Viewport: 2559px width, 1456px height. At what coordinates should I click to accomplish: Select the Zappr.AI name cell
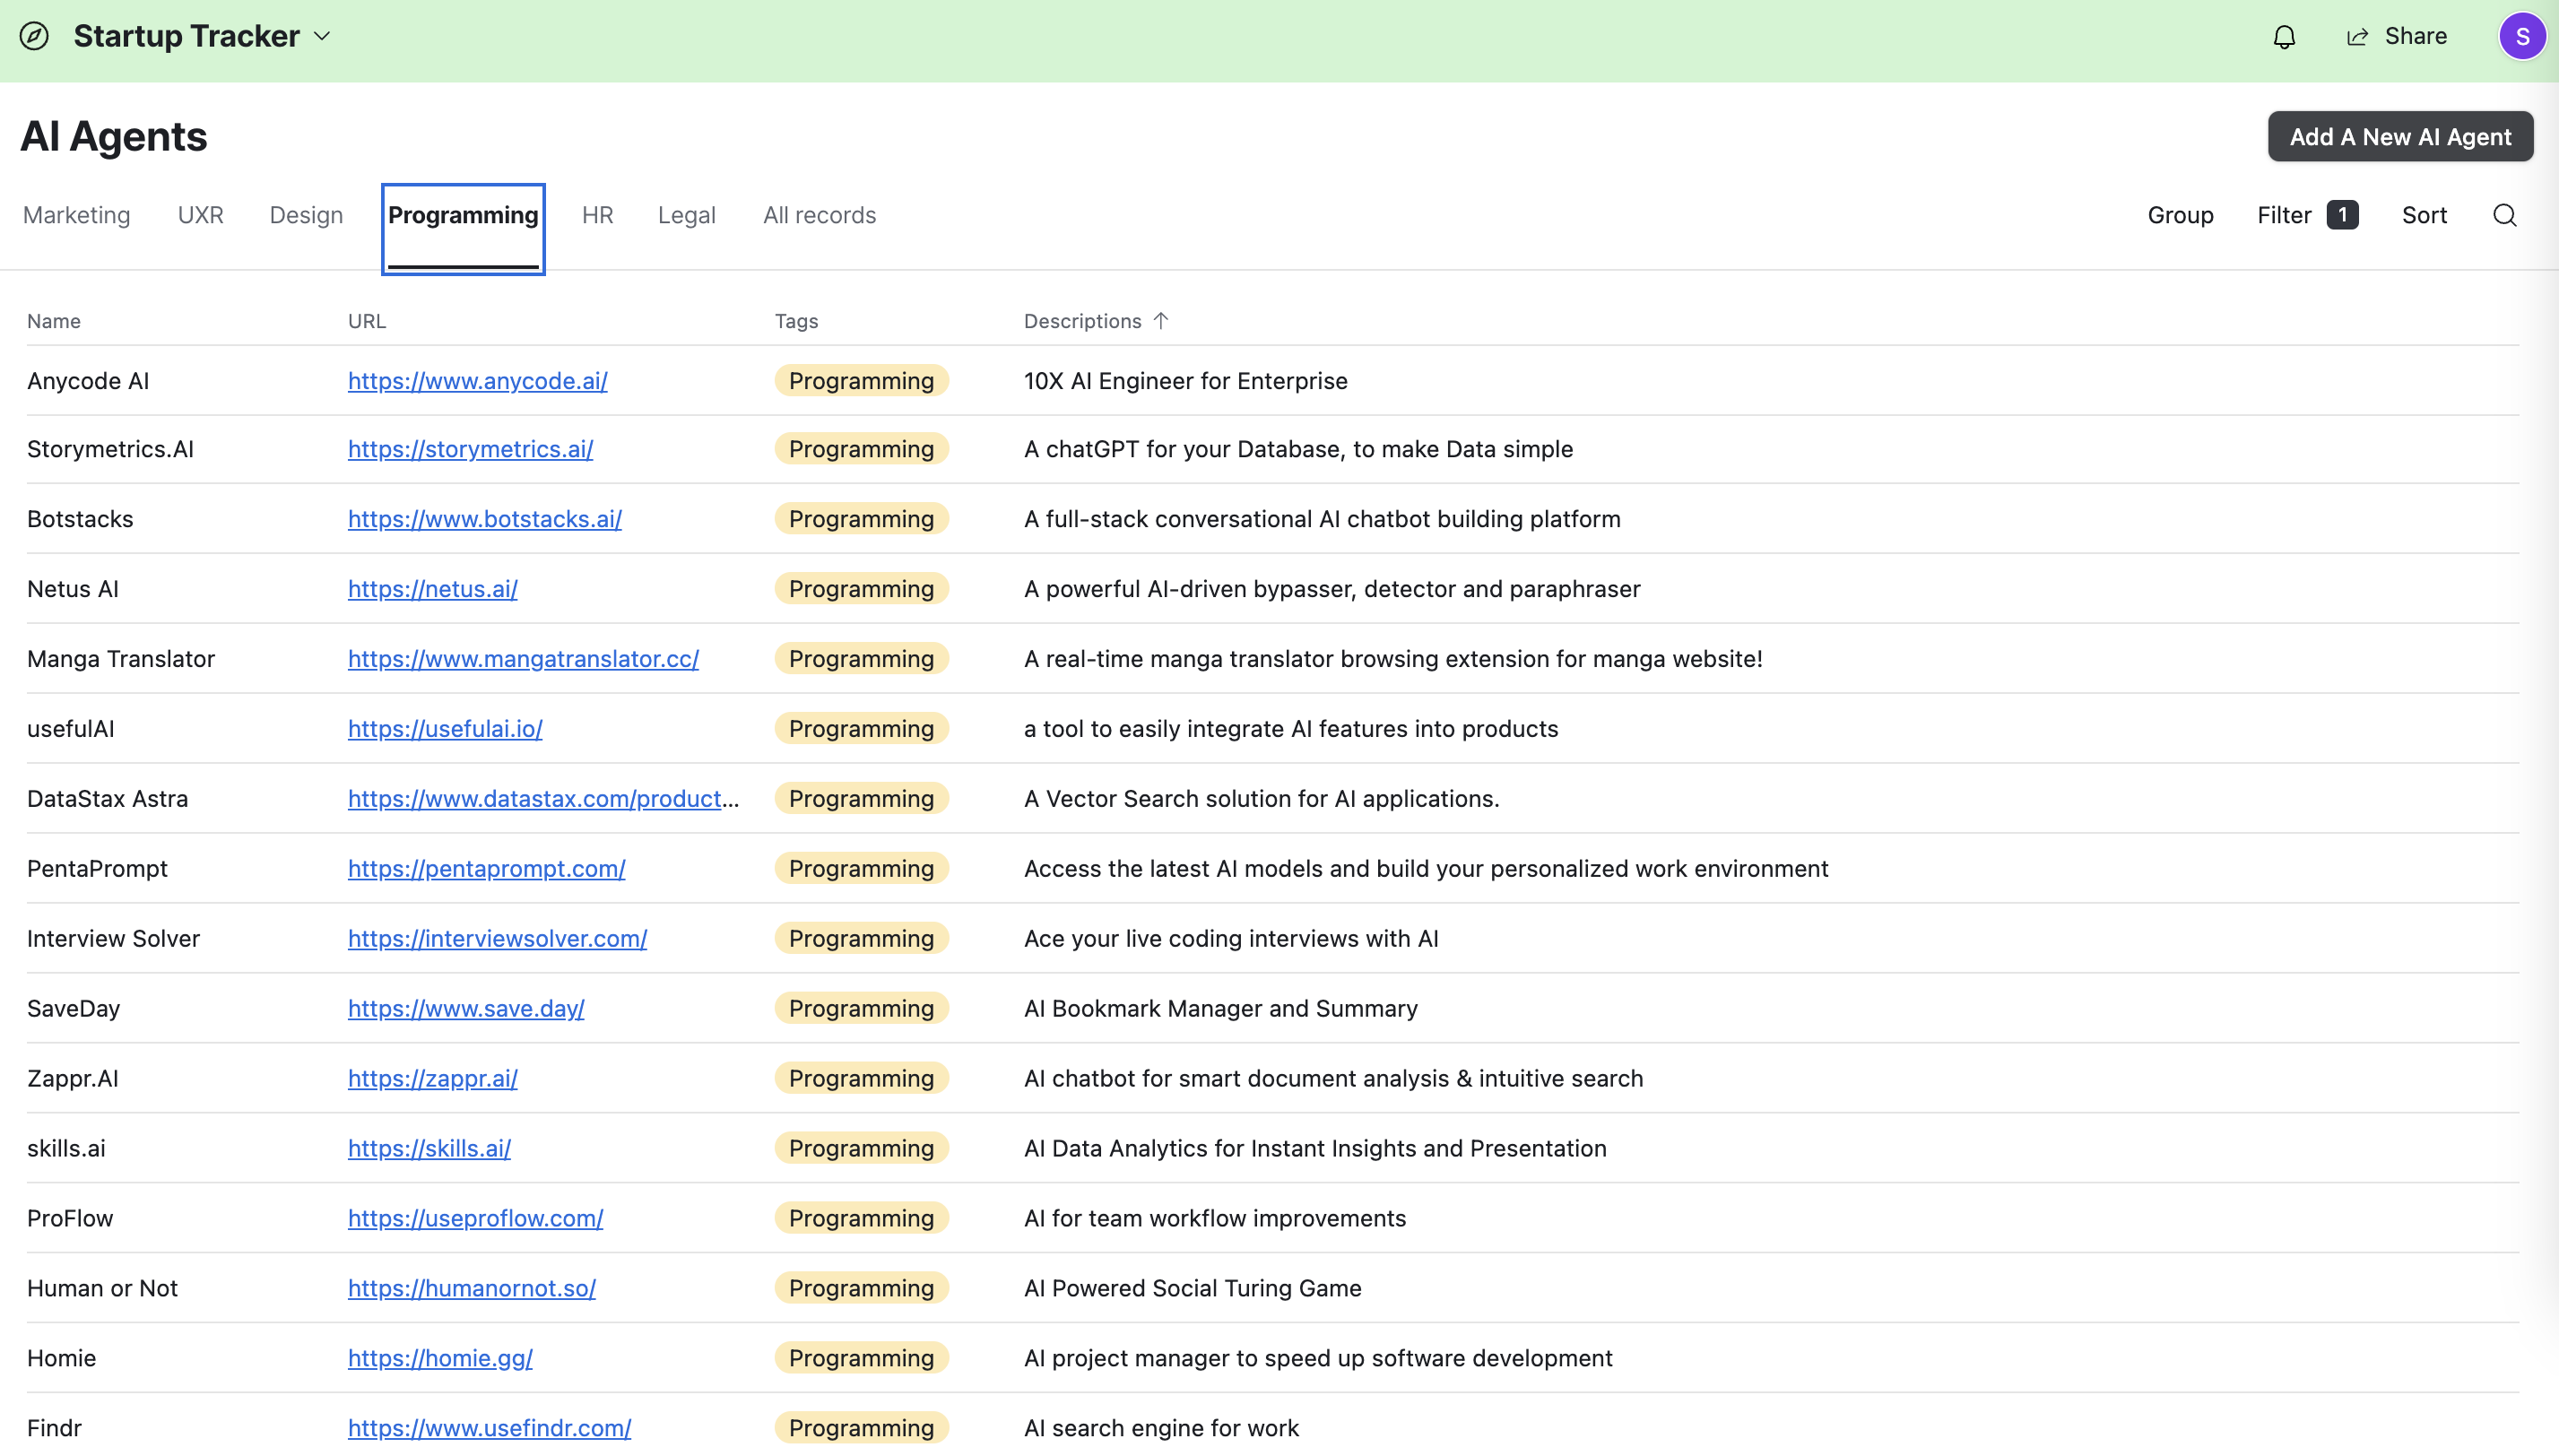(72, 1079)
